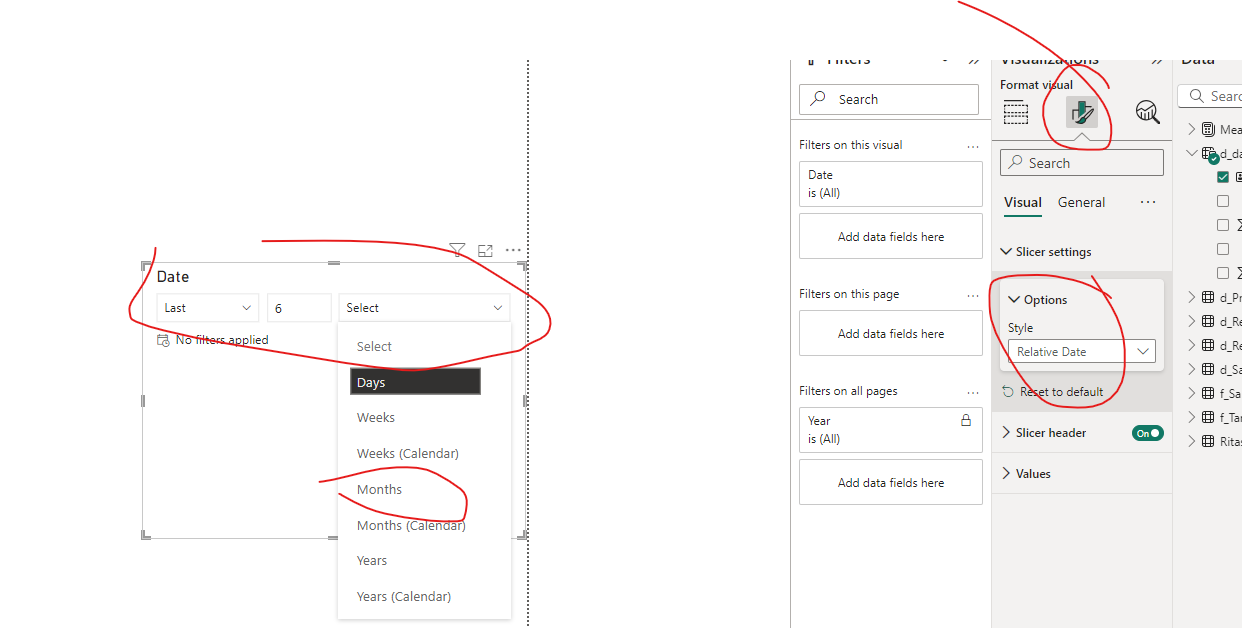1242x628 pixels.
Task: Open the Select time unit dropdown
Action: (x=424, y=308)
